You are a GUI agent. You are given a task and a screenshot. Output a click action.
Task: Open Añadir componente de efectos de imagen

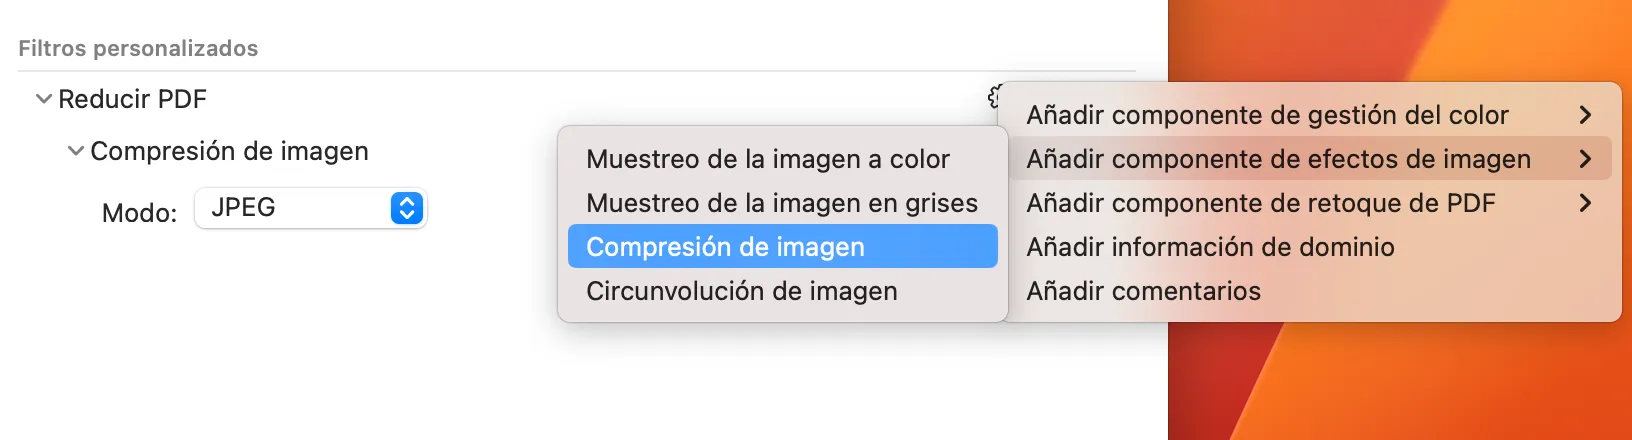pyautogui.click(x=1310, y=159)
